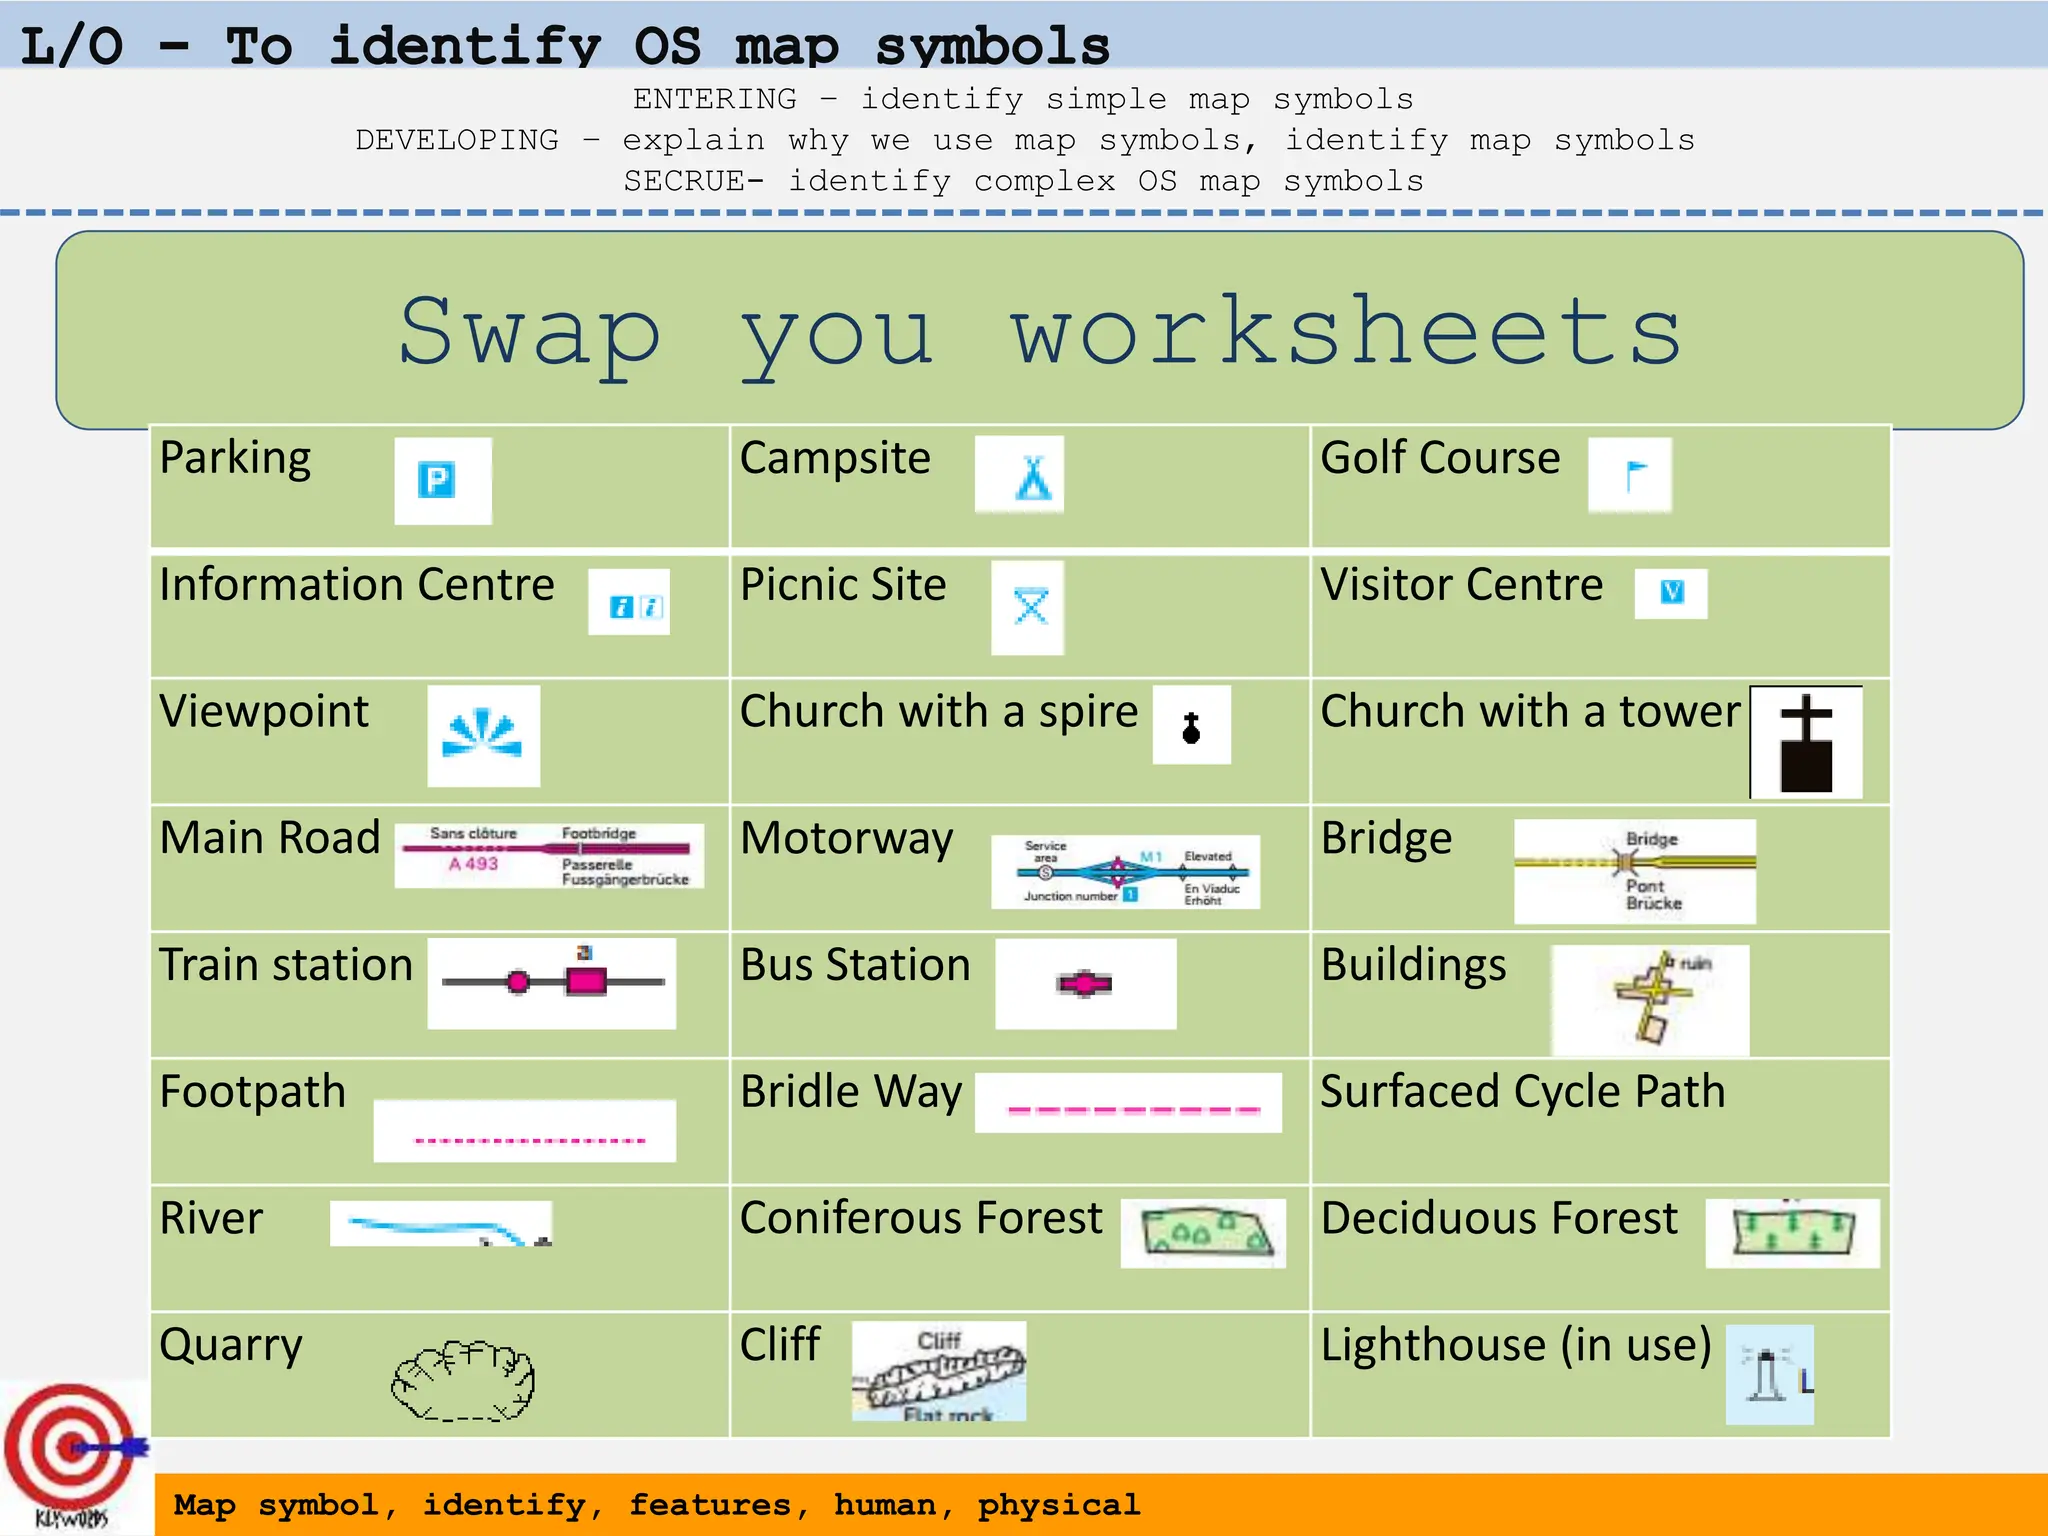This screenshot has height=1536, width=2048.
Task: Click the church with a spire symbol
Action: [1192, 725]
